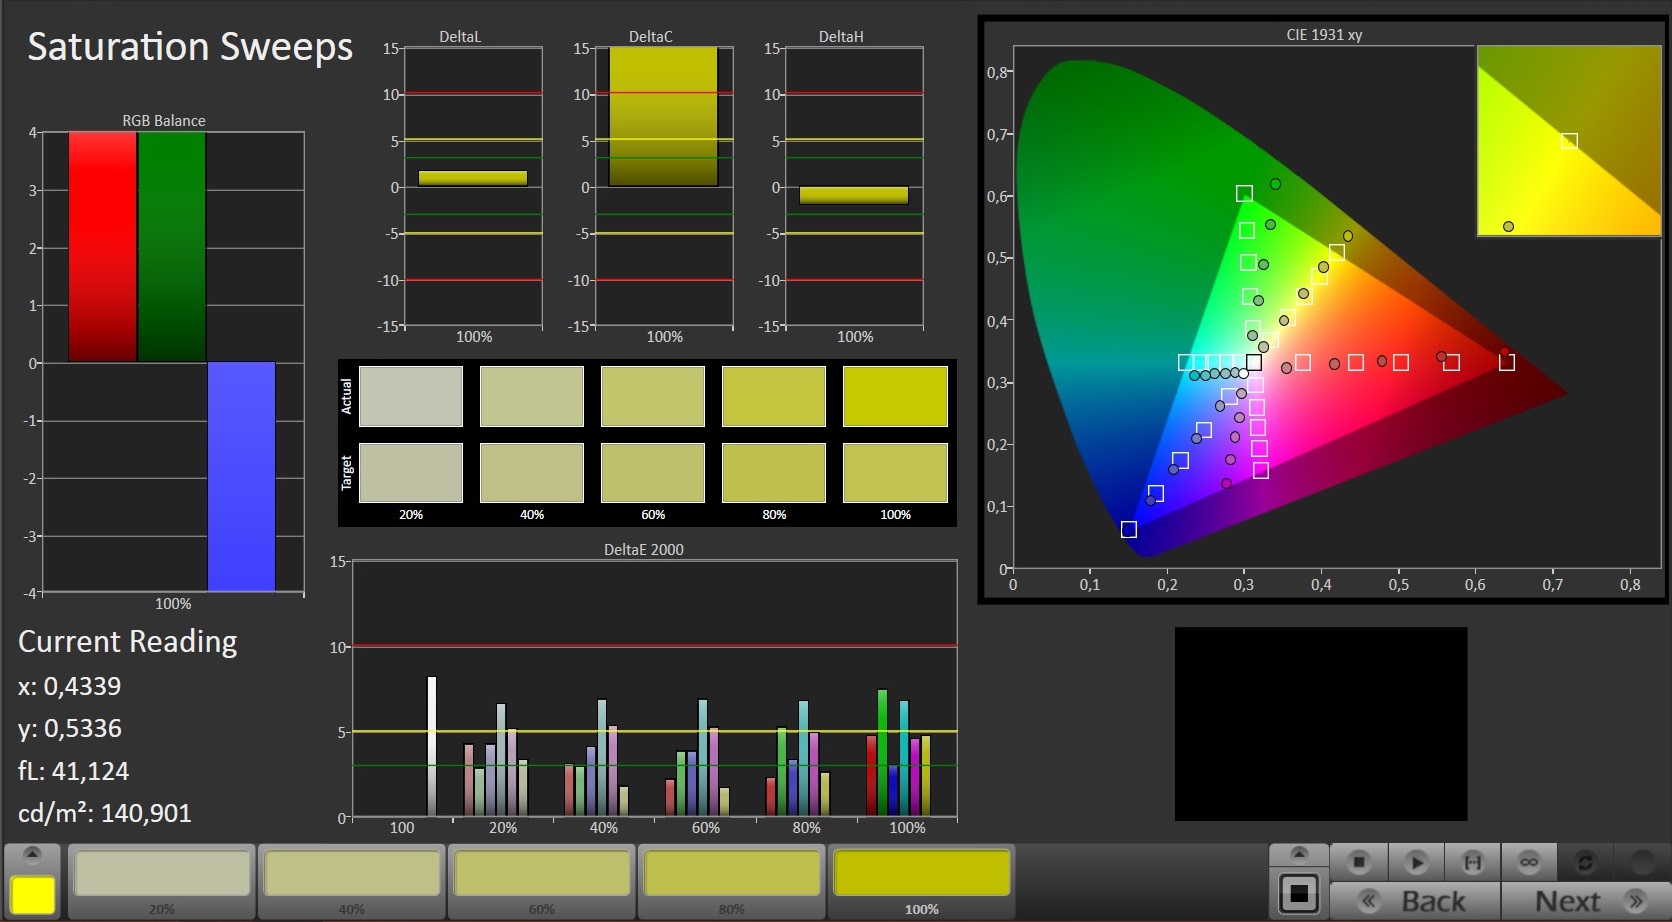
Task: Click the refresh arrows icon
Action: tap(1585, 861)
